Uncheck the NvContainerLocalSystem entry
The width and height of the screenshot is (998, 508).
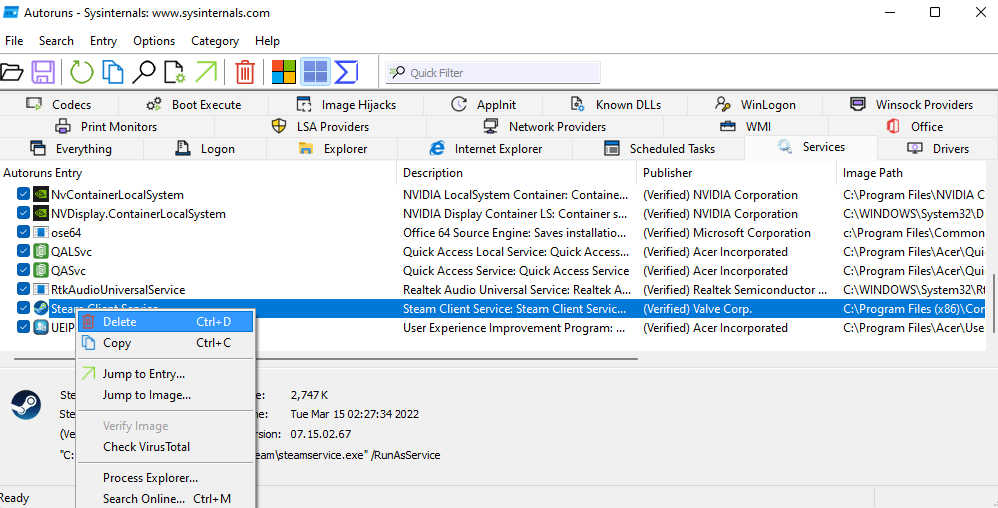click(x=24, y=195)
